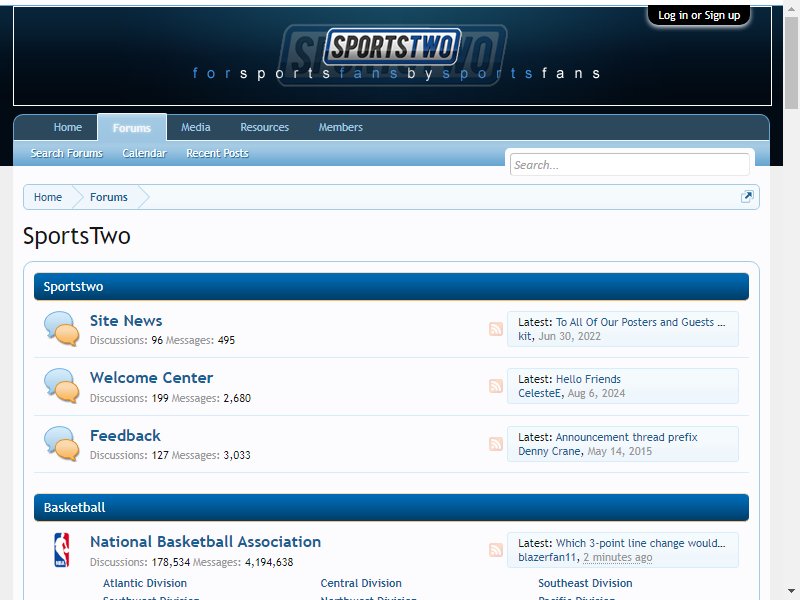The width and height of the screenshot is (800, 600).
Task: Click the 'SportsTwo' page heading
Action: (77, 236)
